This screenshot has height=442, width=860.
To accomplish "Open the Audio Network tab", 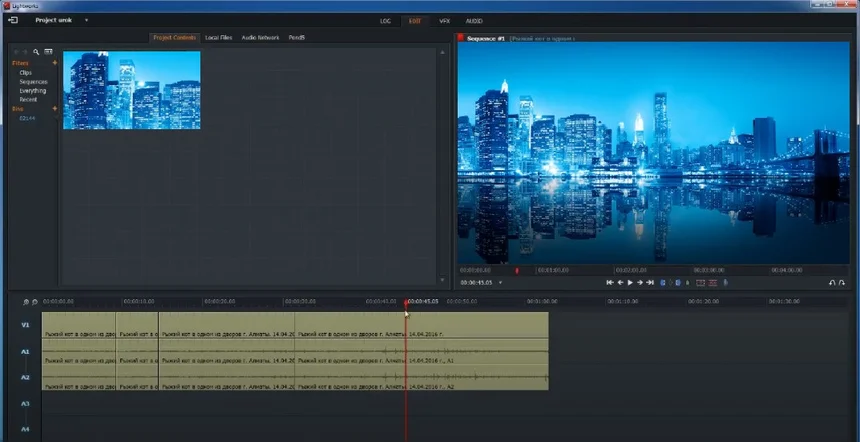I will point(261,37).
